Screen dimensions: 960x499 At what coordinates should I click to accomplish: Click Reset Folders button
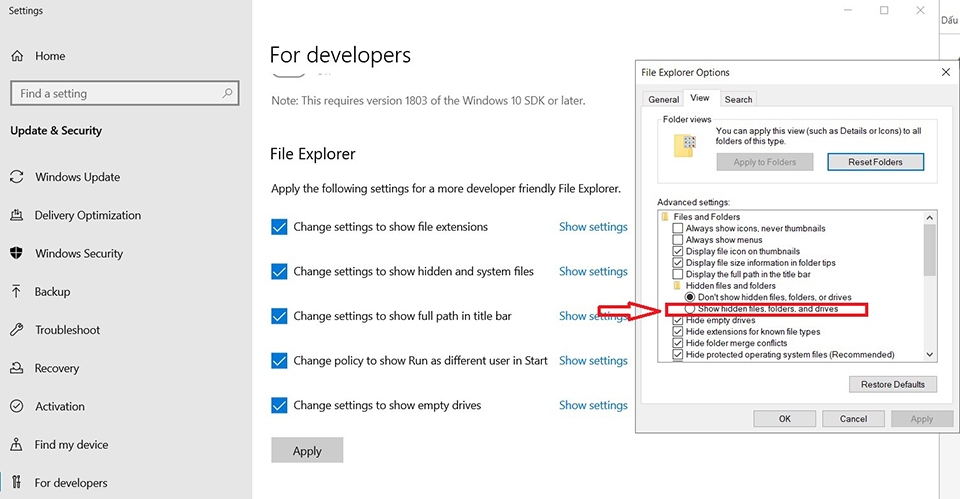tap(876, 162)
